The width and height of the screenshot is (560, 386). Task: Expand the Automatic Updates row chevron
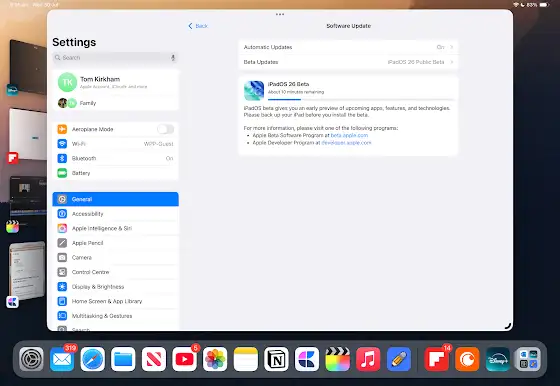[x=452, y=47]
